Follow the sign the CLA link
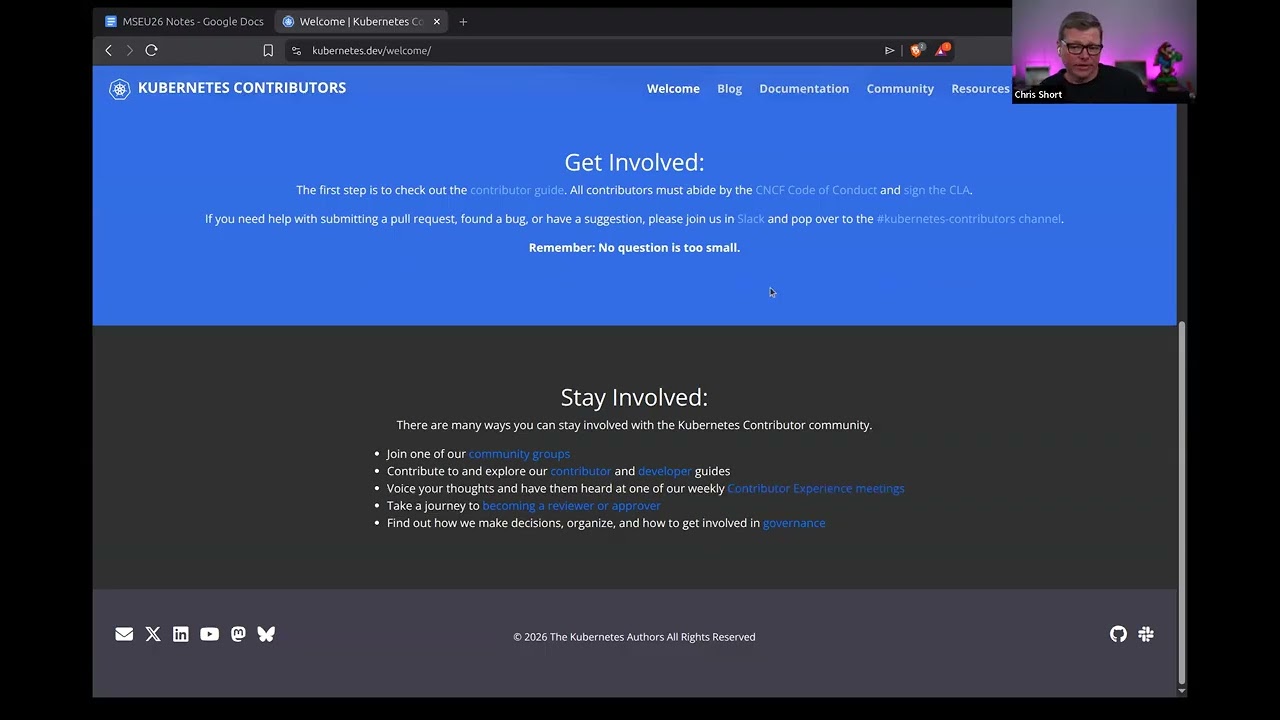Image resolution: width=1280 pixels, height=720 pixels. (936, 190)
